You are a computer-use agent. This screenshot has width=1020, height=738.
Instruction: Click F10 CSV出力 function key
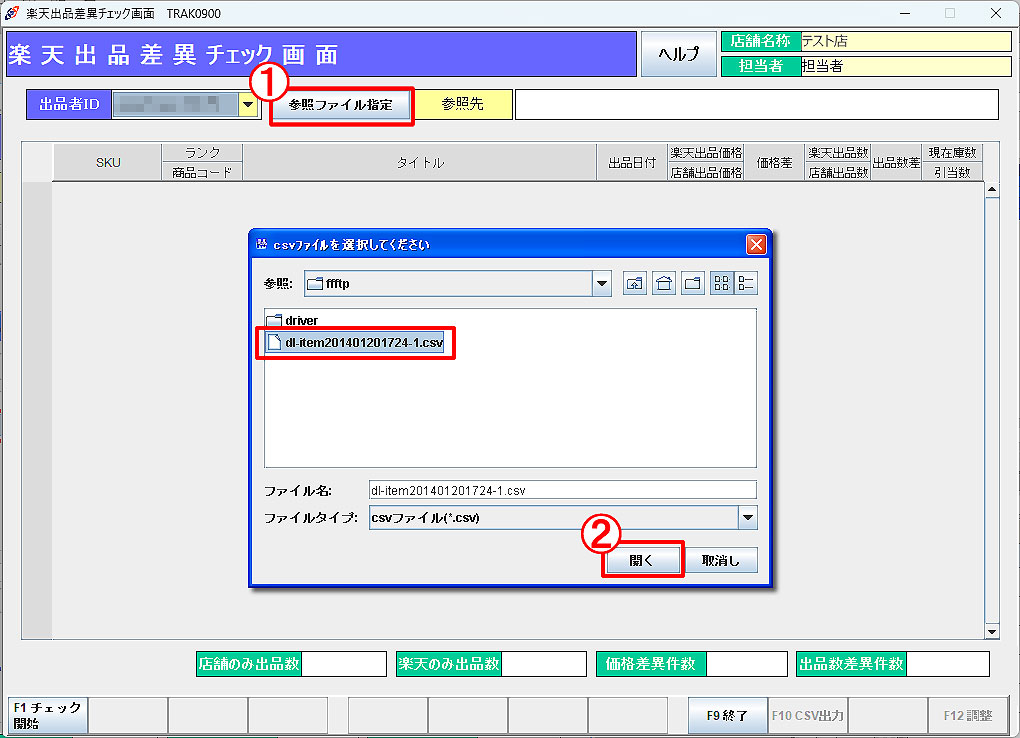(807, 715)
